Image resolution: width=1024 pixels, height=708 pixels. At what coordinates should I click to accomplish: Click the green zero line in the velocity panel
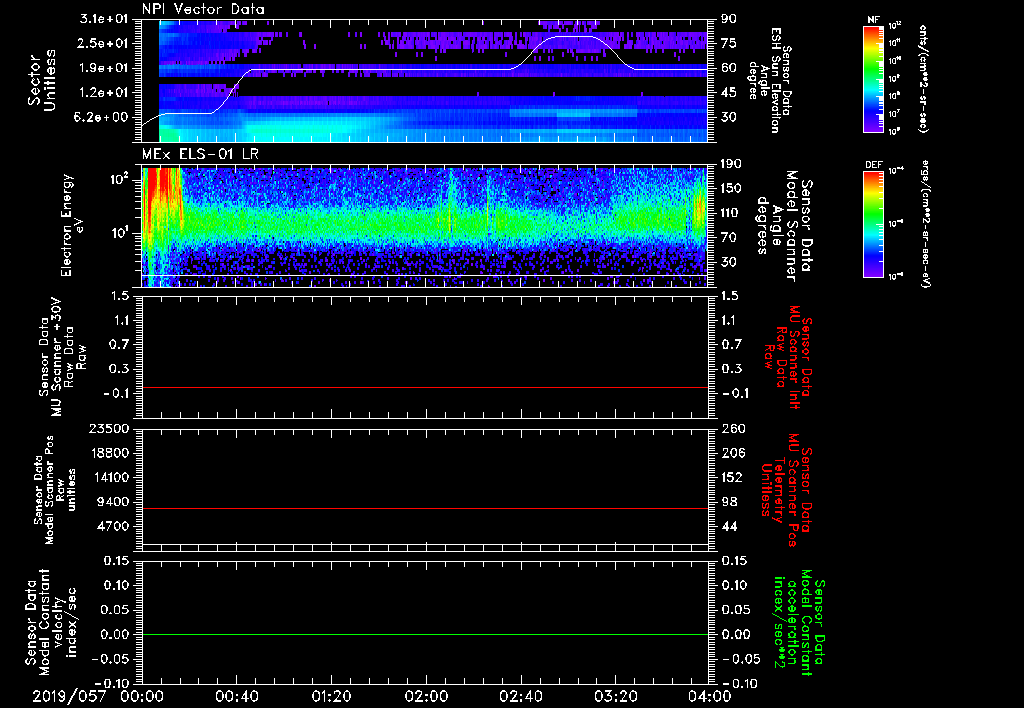click(x=425, y=634)
